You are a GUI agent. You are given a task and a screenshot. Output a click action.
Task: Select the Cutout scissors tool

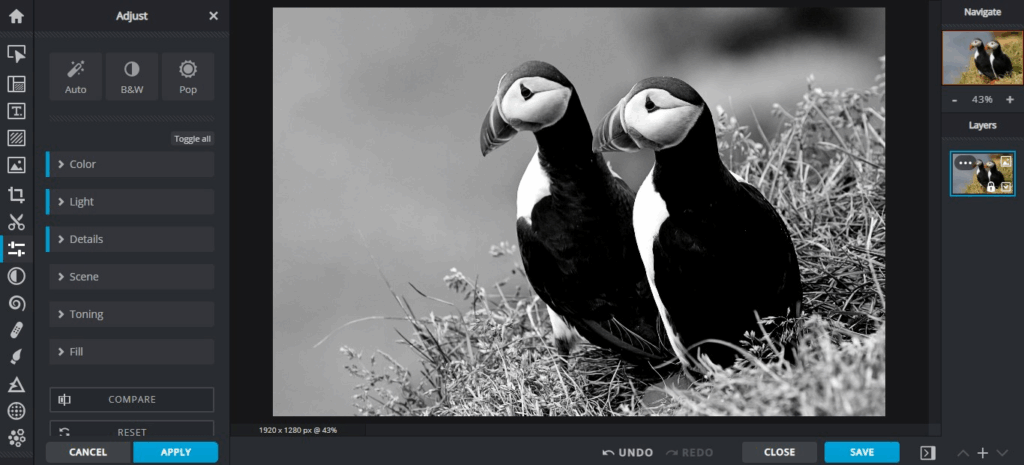[16, 222]
